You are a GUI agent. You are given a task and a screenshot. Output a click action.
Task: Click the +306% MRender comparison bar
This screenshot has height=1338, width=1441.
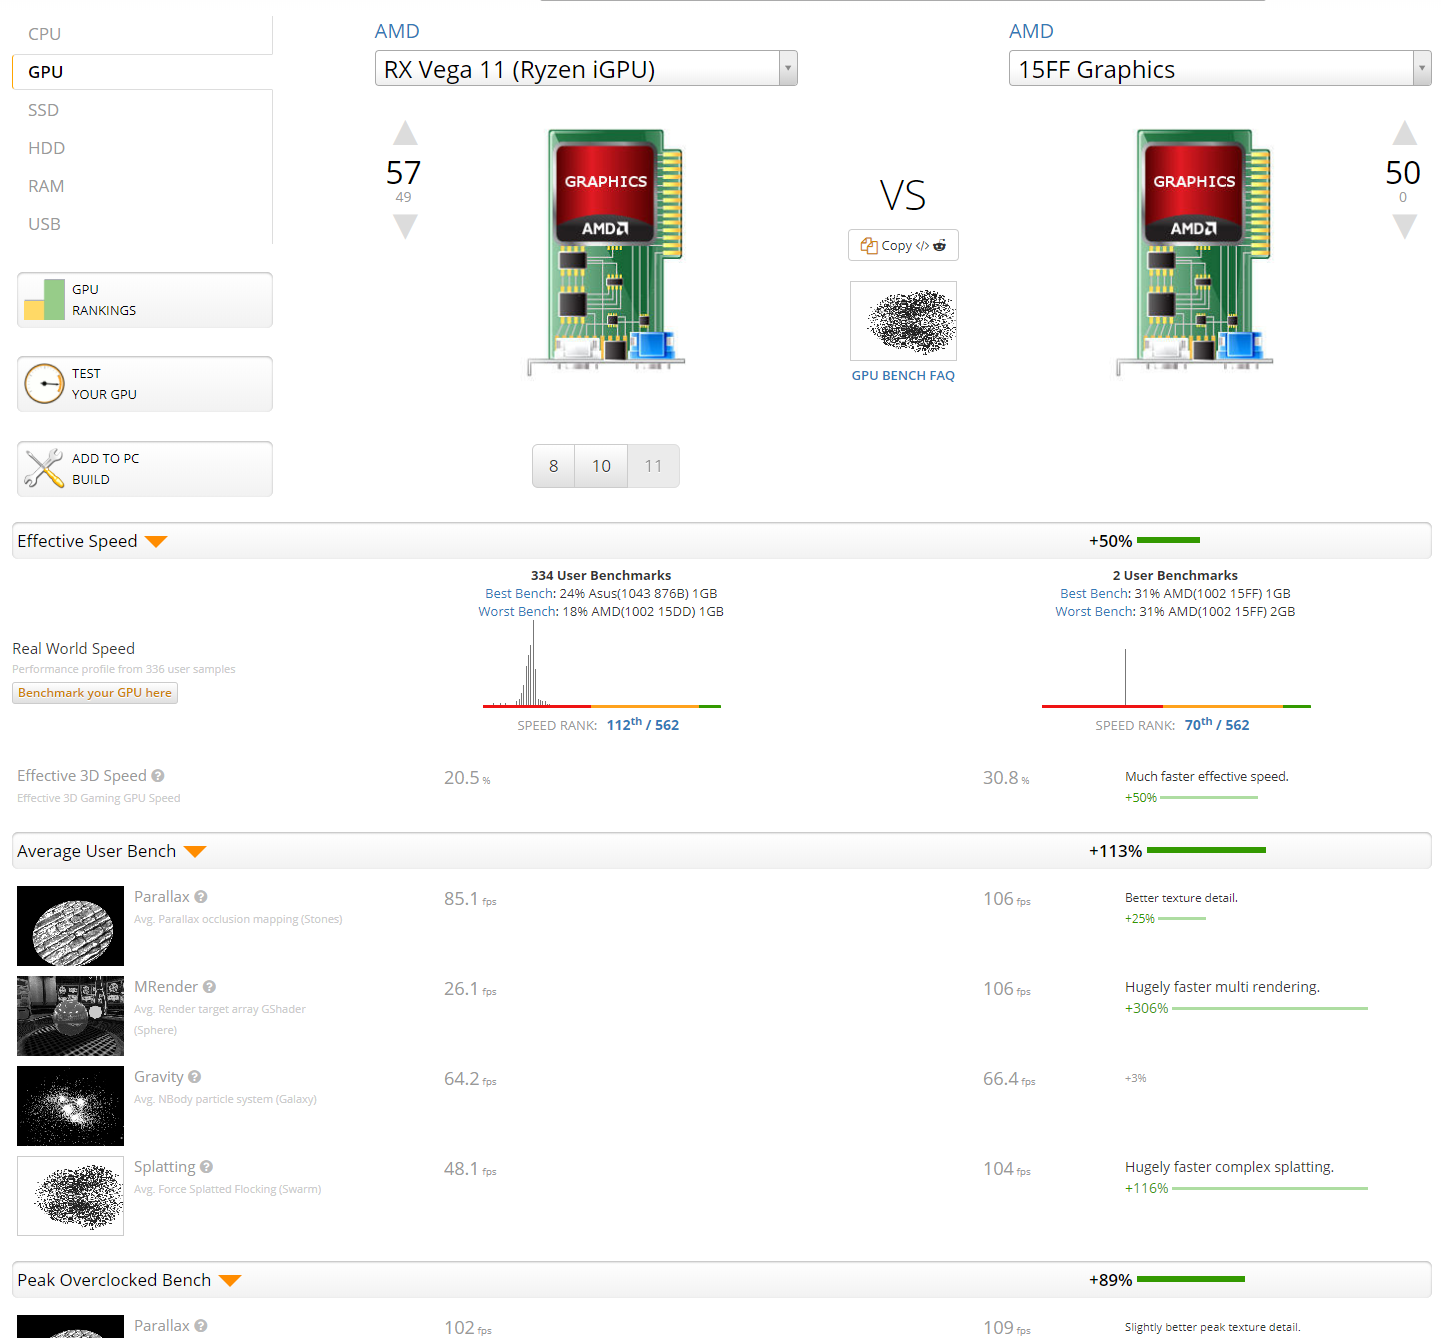pyautogui.click(x=1270, y=1009)
